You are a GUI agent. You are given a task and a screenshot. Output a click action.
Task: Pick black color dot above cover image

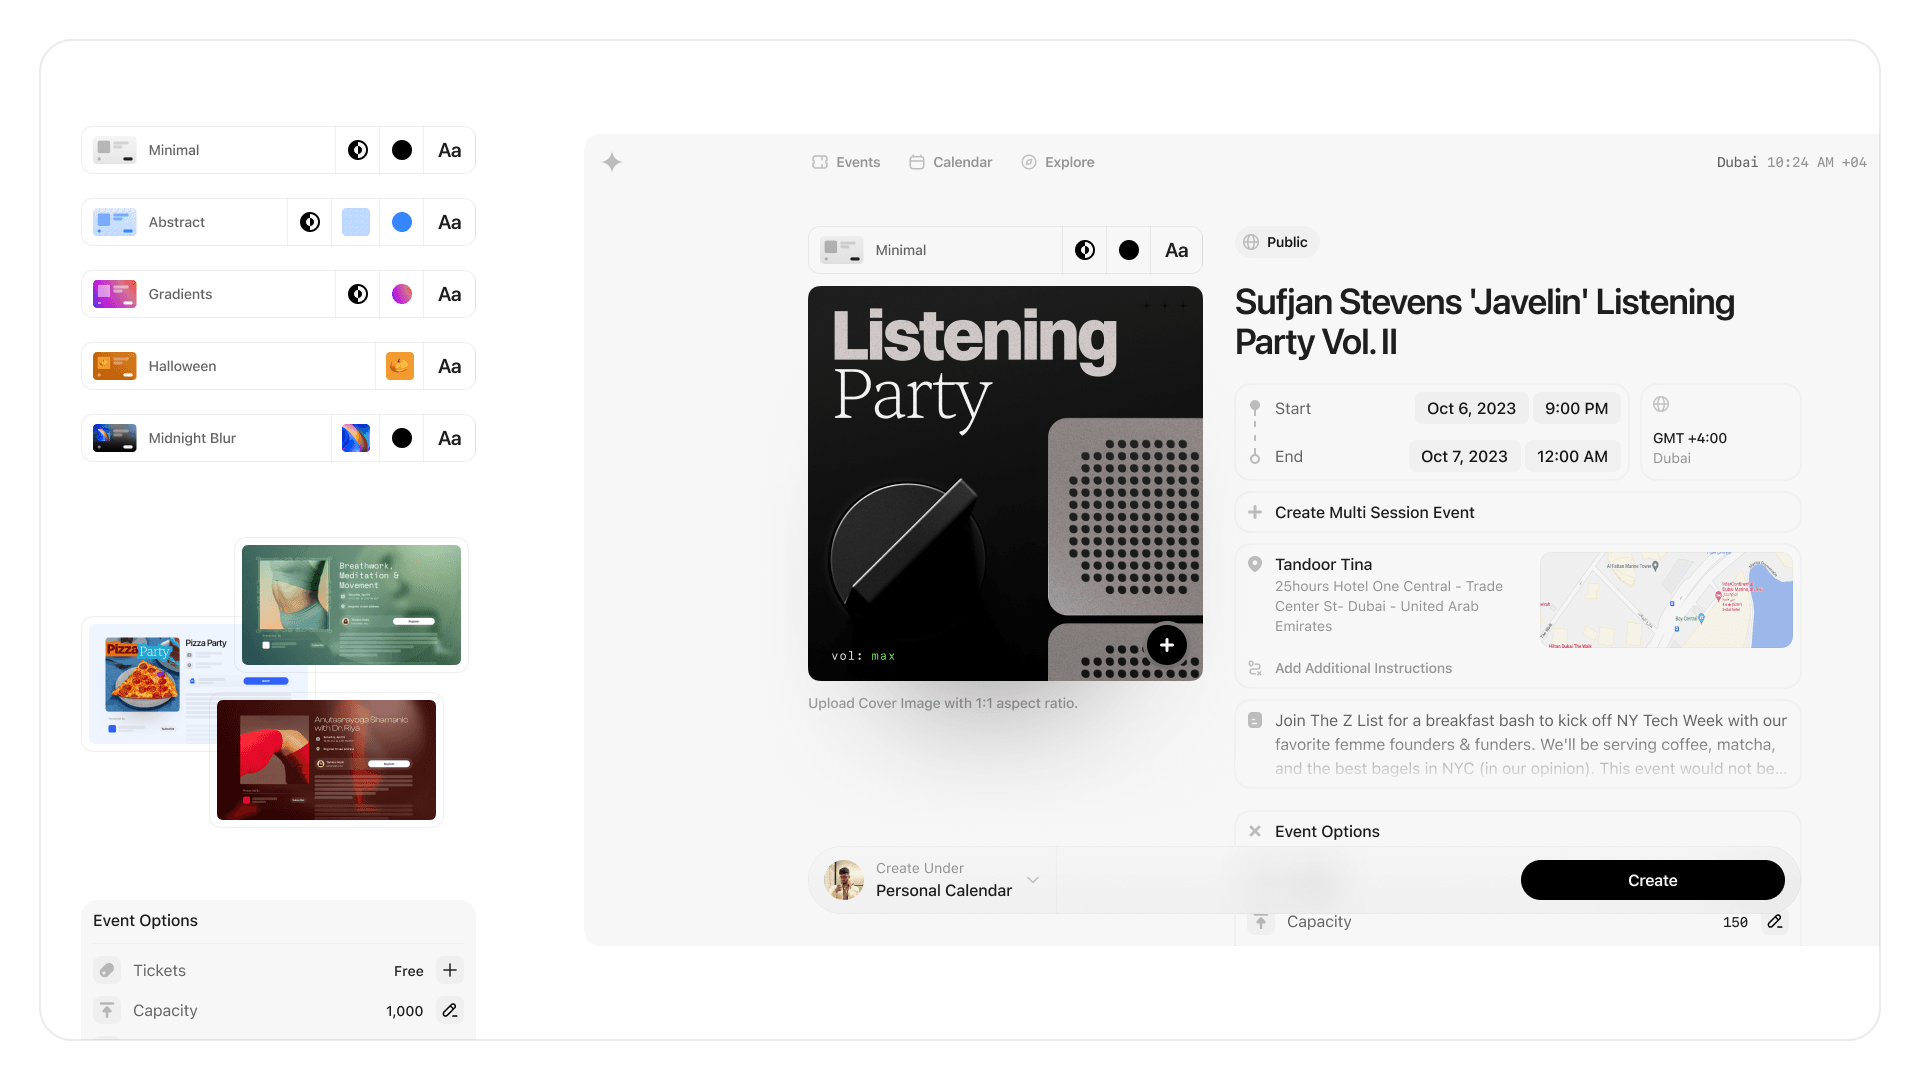point(1129,250)
